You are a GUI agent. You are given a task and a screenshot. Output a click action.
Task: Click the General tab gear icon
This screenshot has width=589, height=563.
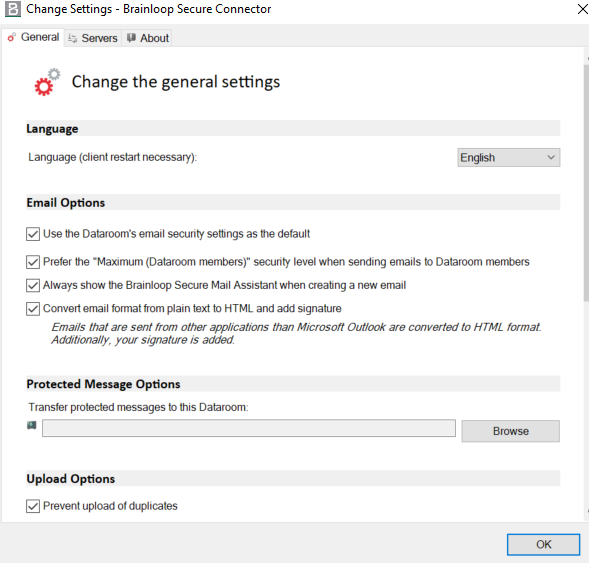12,37
